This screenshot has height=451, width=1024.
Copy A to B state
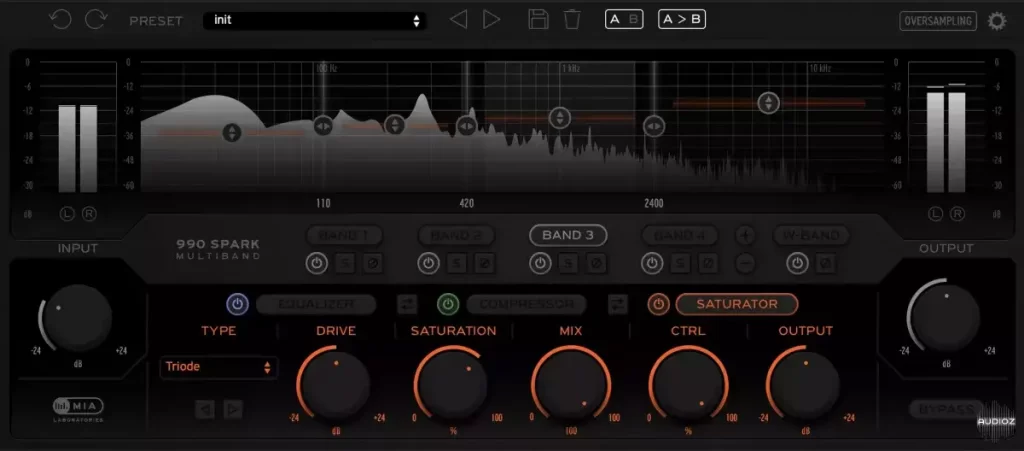click(x=682, y=20)
